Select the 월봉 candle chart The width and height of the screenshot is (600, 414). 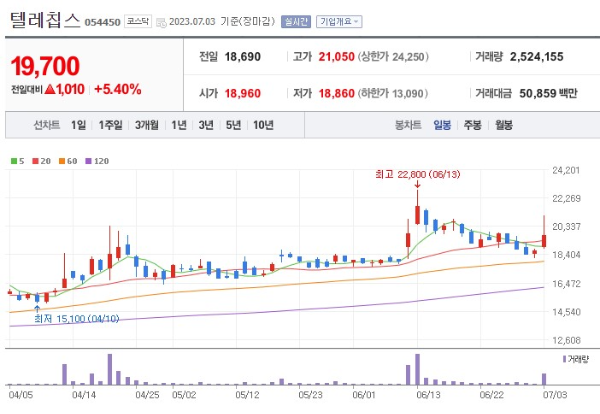pyautogui.click(x=504, y=125)
